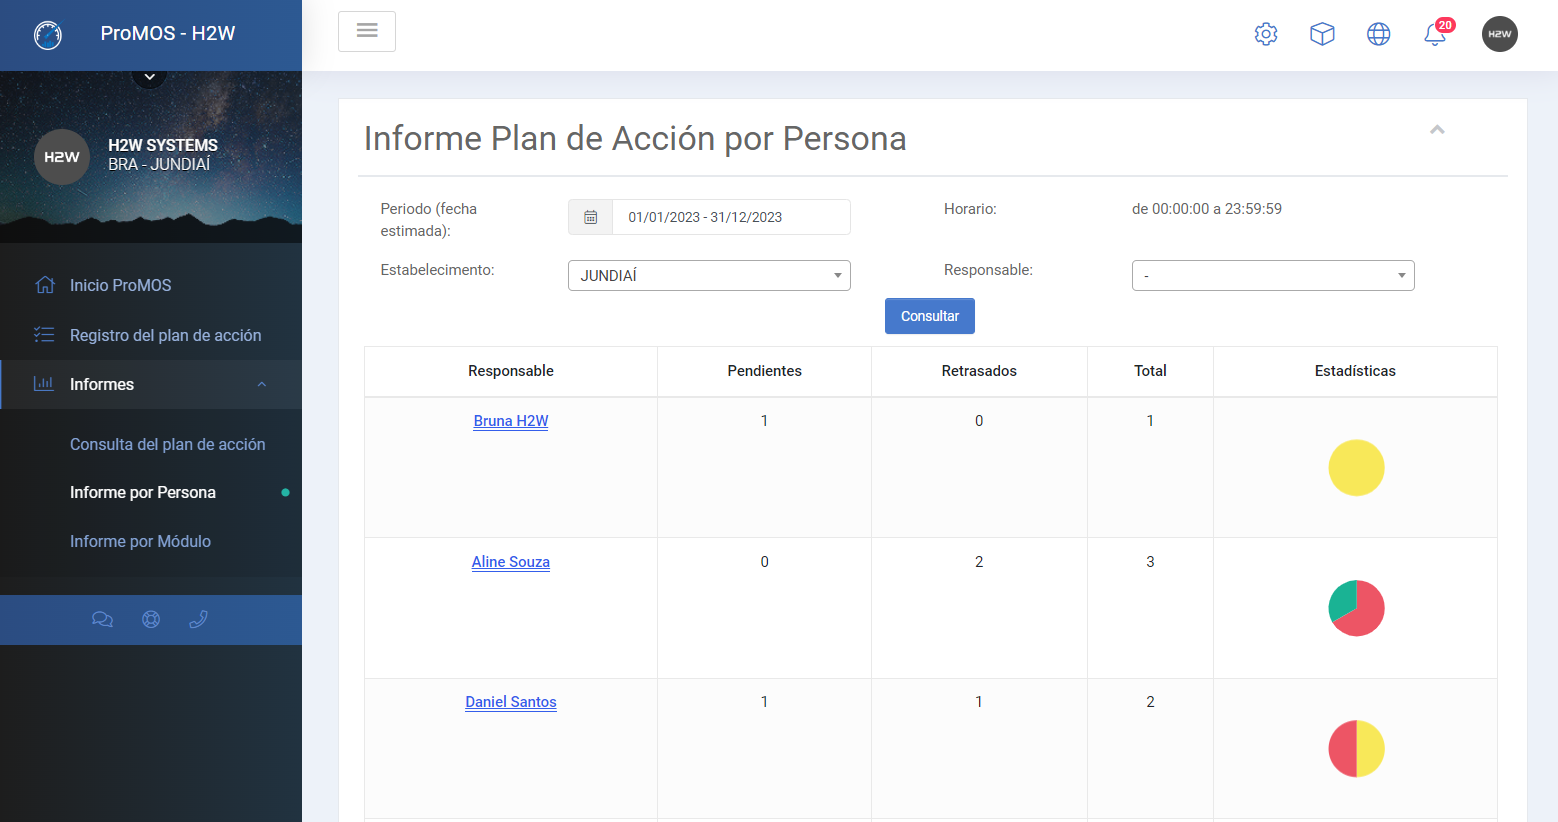Click Daniel Santos's pie chart
The width and height of the screenshot is (1558, 822).
[x=1356, y=749]
